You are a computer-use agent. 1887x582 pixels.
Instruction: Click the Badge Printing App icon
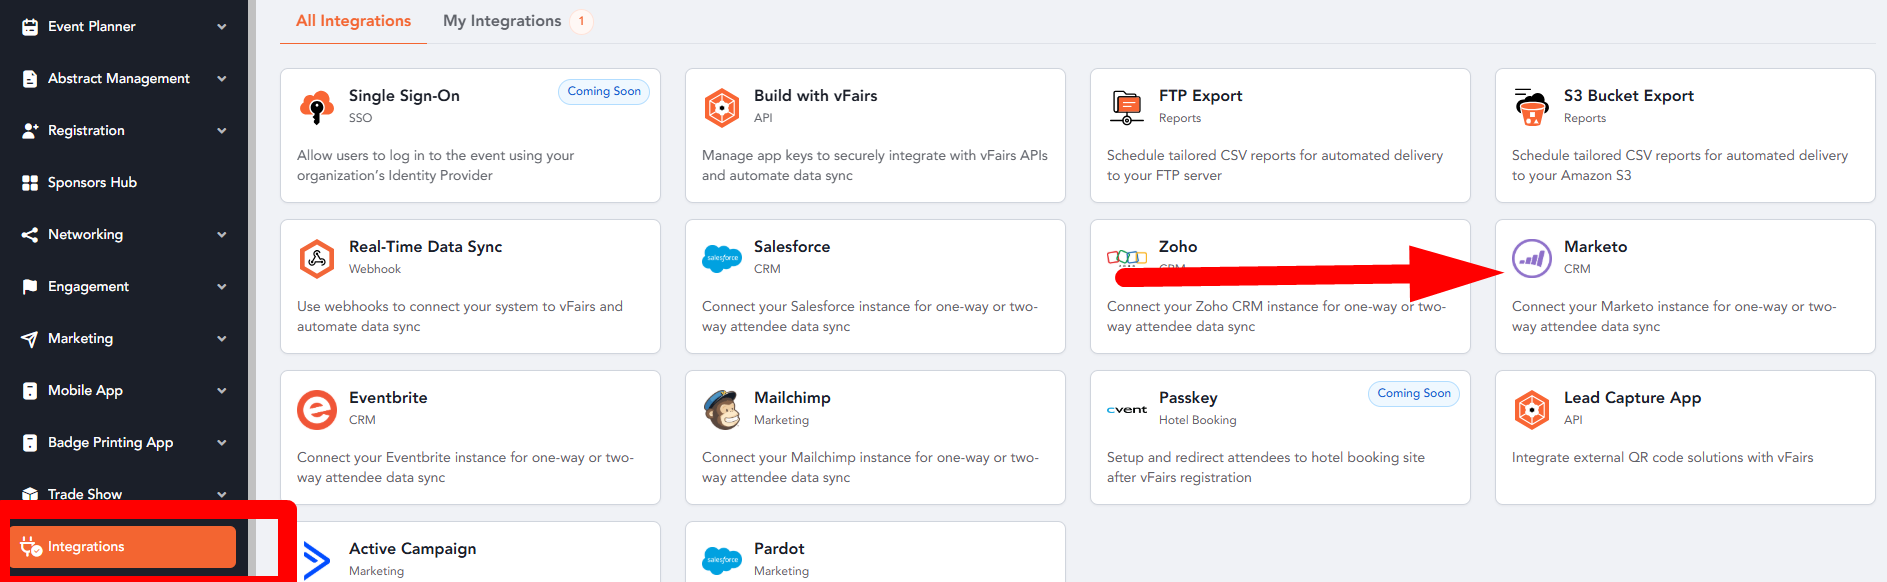pyautogui.click(x=30, y=443)
